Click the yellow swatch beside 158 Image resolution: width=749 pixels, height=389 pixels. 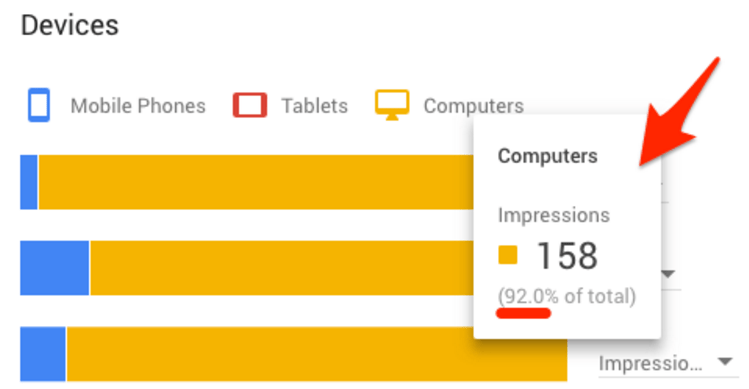tap(508, 255)
